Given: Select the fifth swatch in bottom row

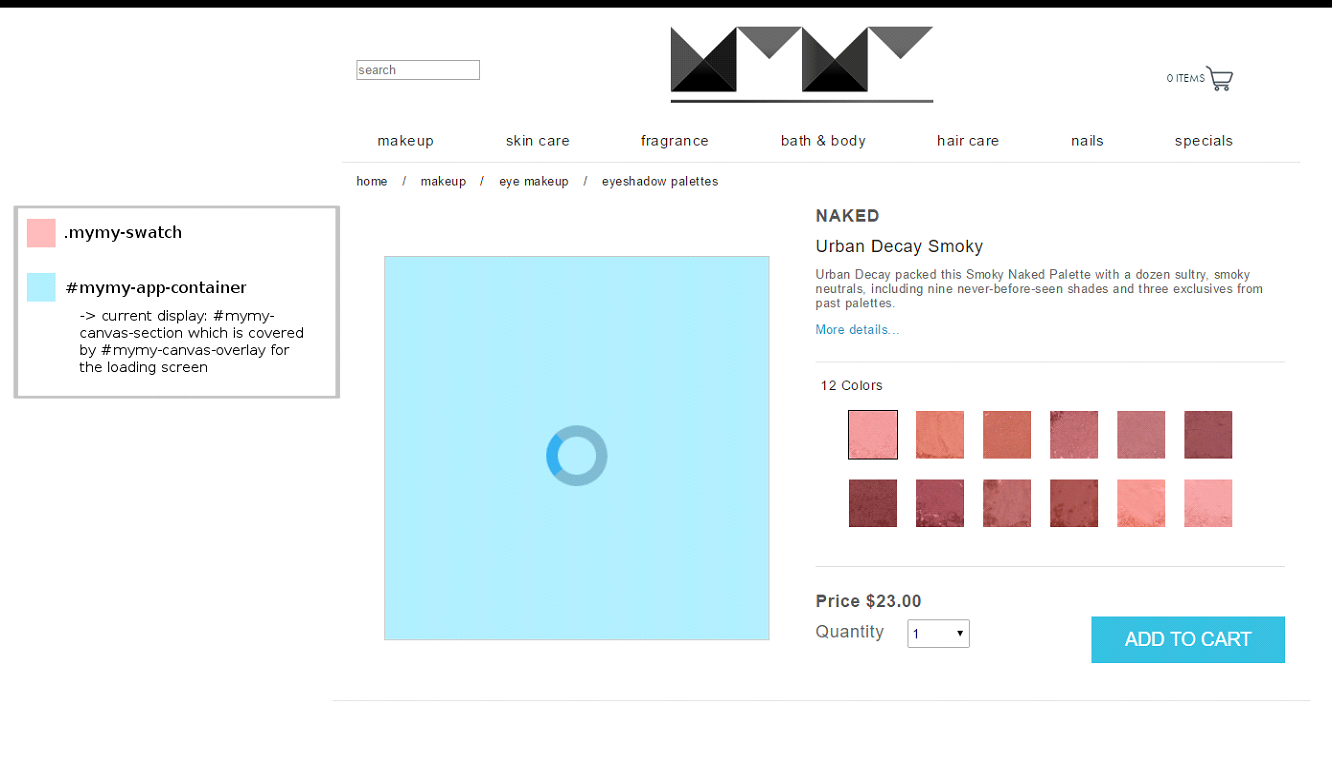Looking at the screenshot, I should coord(1141,503).
